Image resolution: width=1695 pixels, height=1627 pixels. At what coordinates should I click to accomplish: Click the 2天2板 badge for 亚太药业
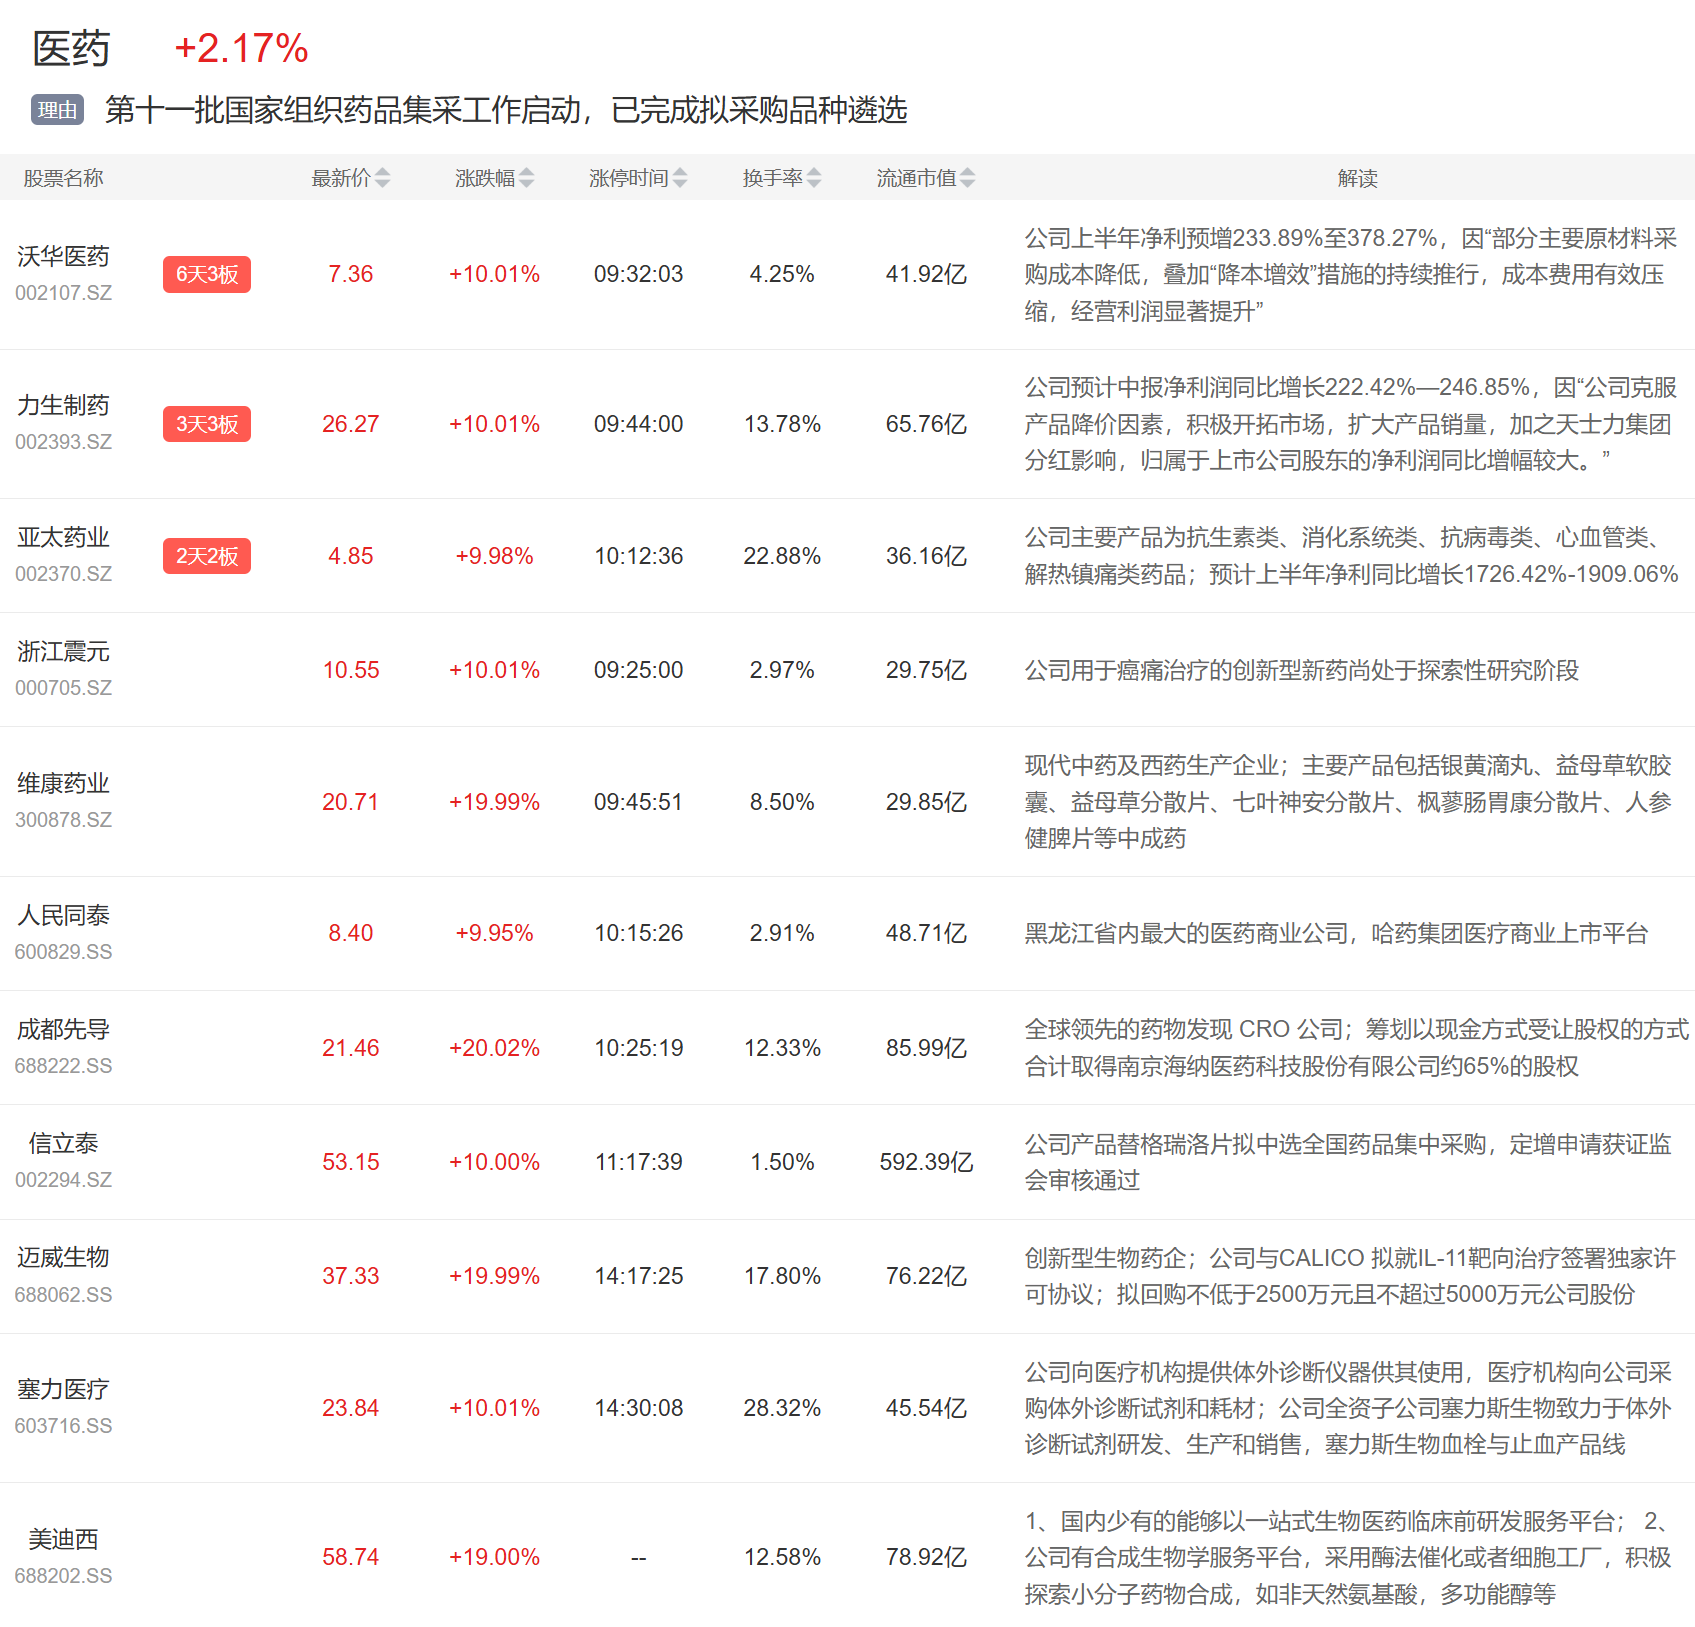[207, 556]
